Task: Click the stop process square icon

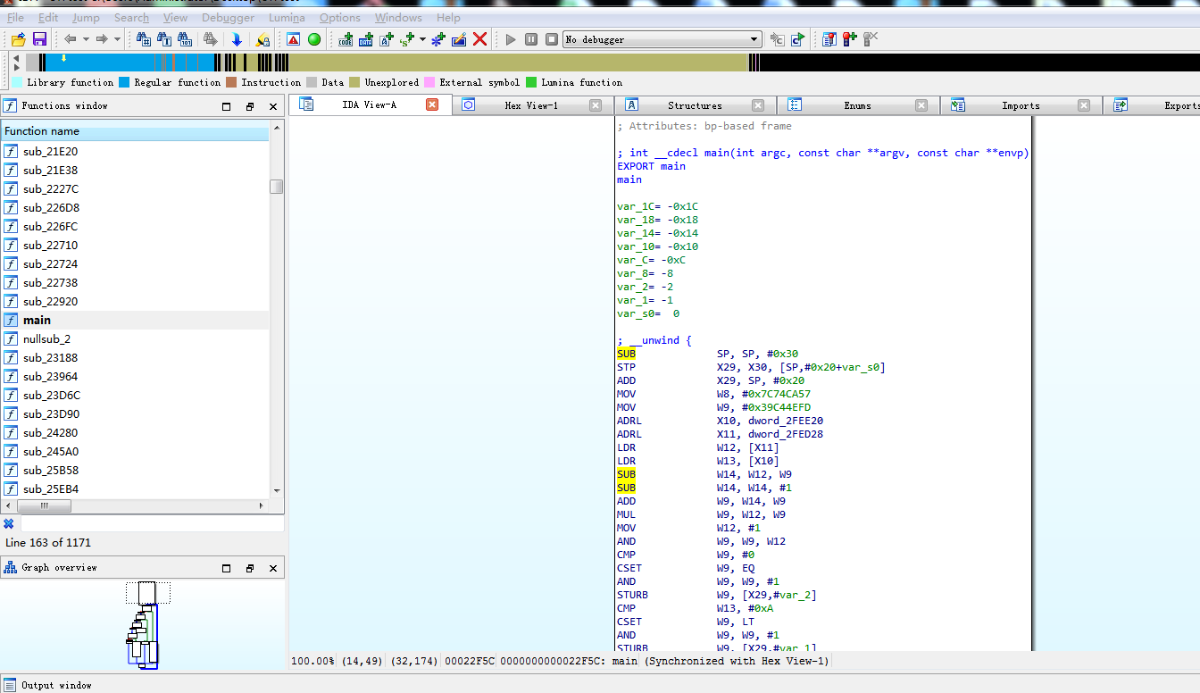Action: coord(551,39)
